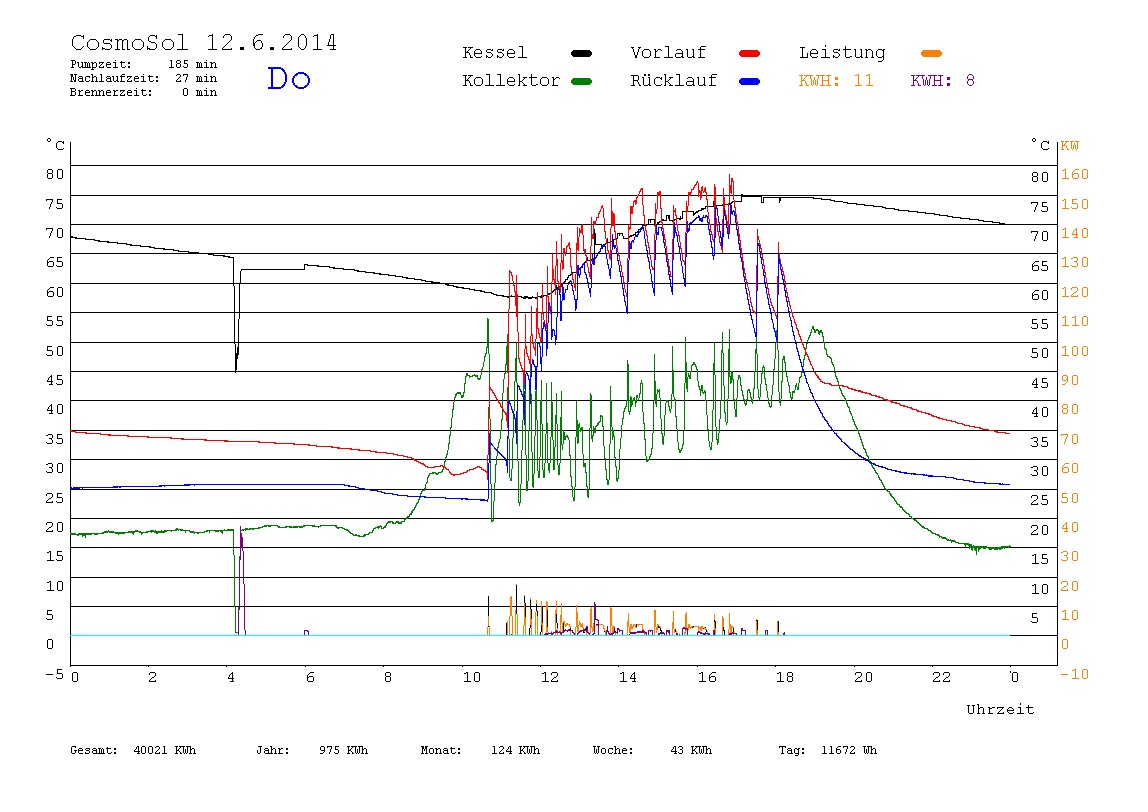Click the Rücklauf legend label
This screenshot has height=812, width=1148.
(x=674, y=81)
